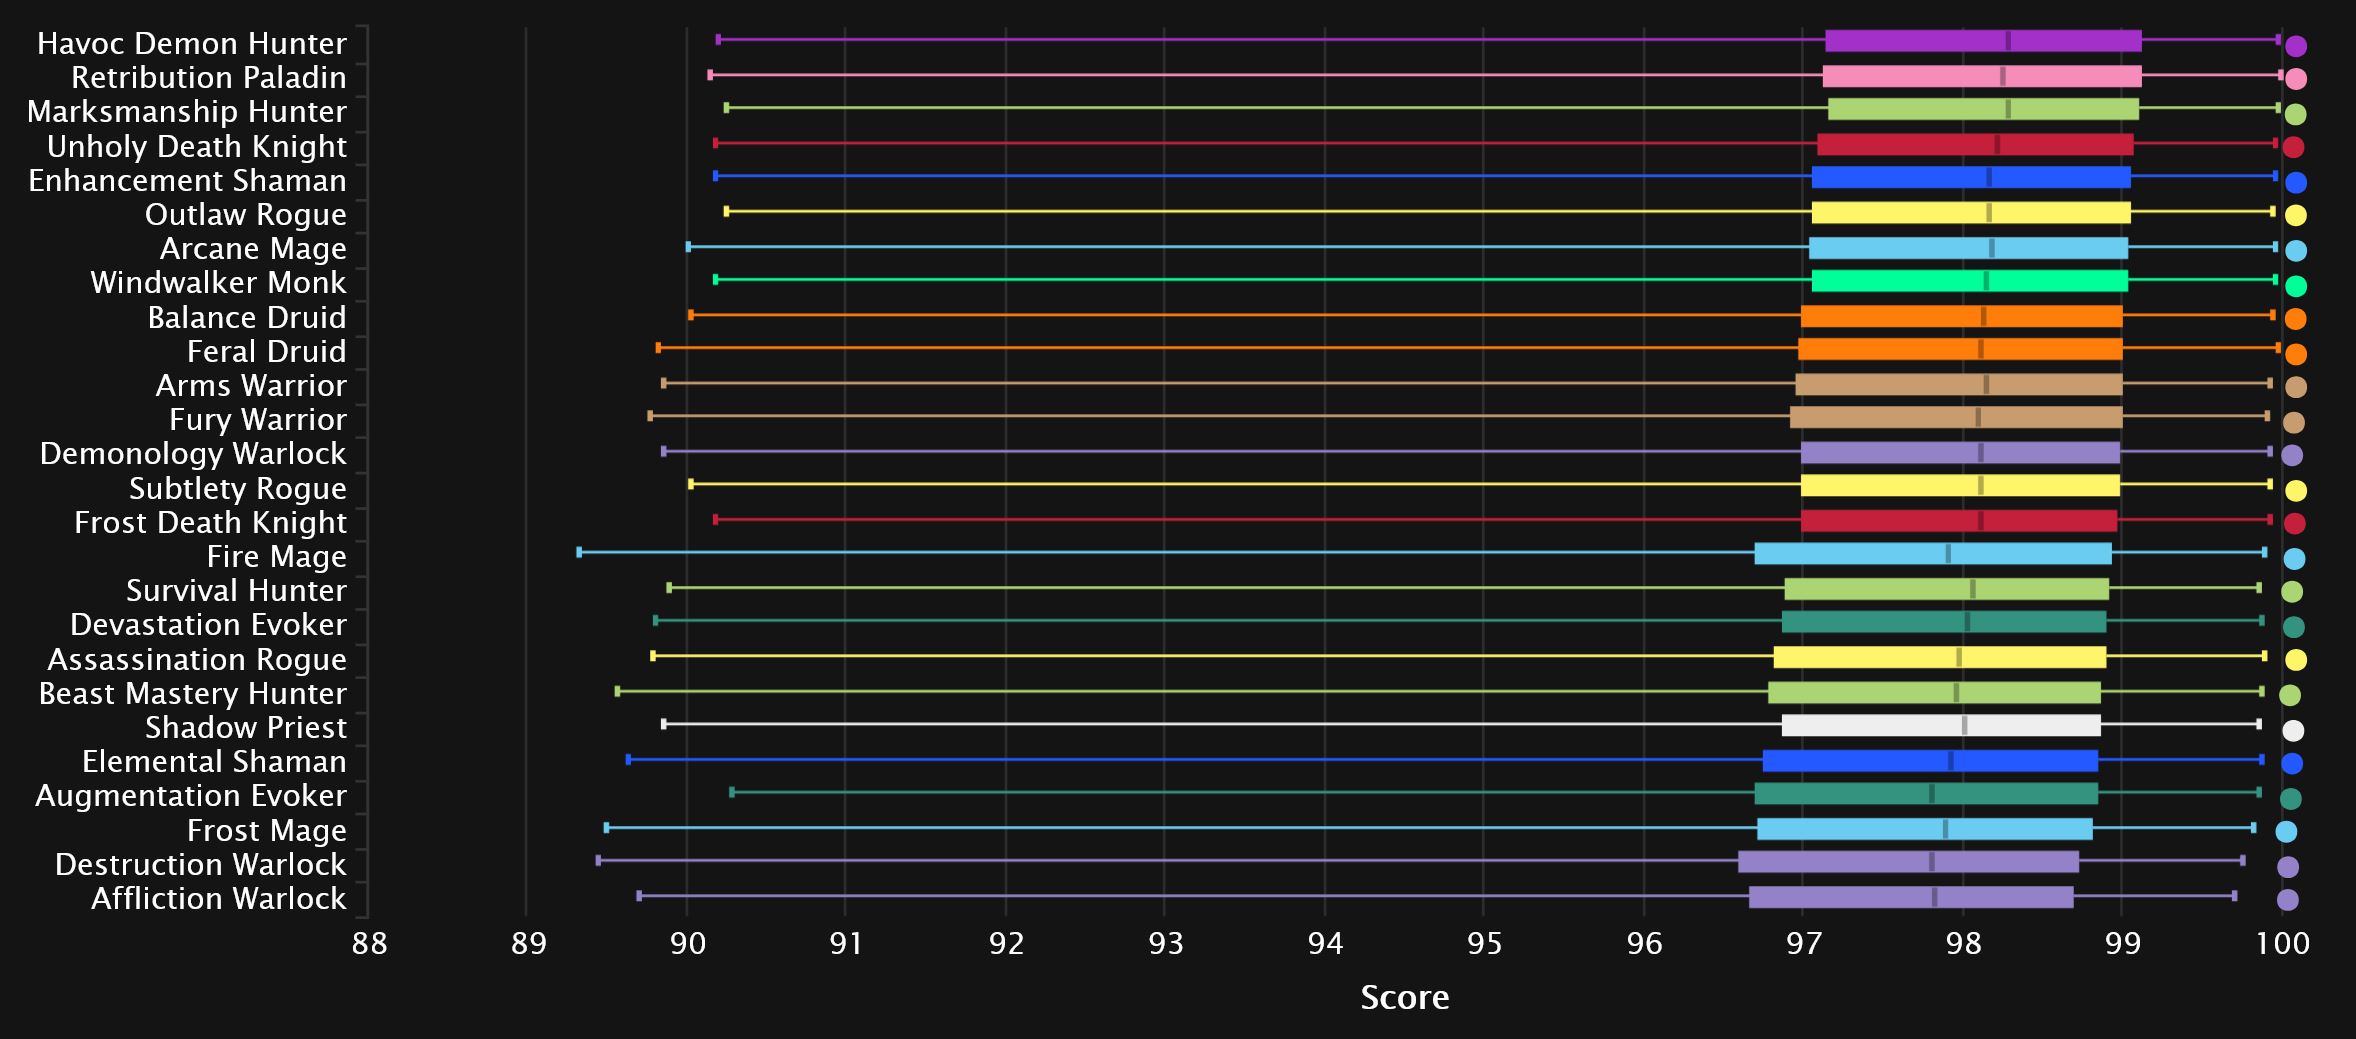Viewport: 2356px width, 1039px height.
Task: Select the Beast Mastery Hunter label
Action: click(193, 694)
